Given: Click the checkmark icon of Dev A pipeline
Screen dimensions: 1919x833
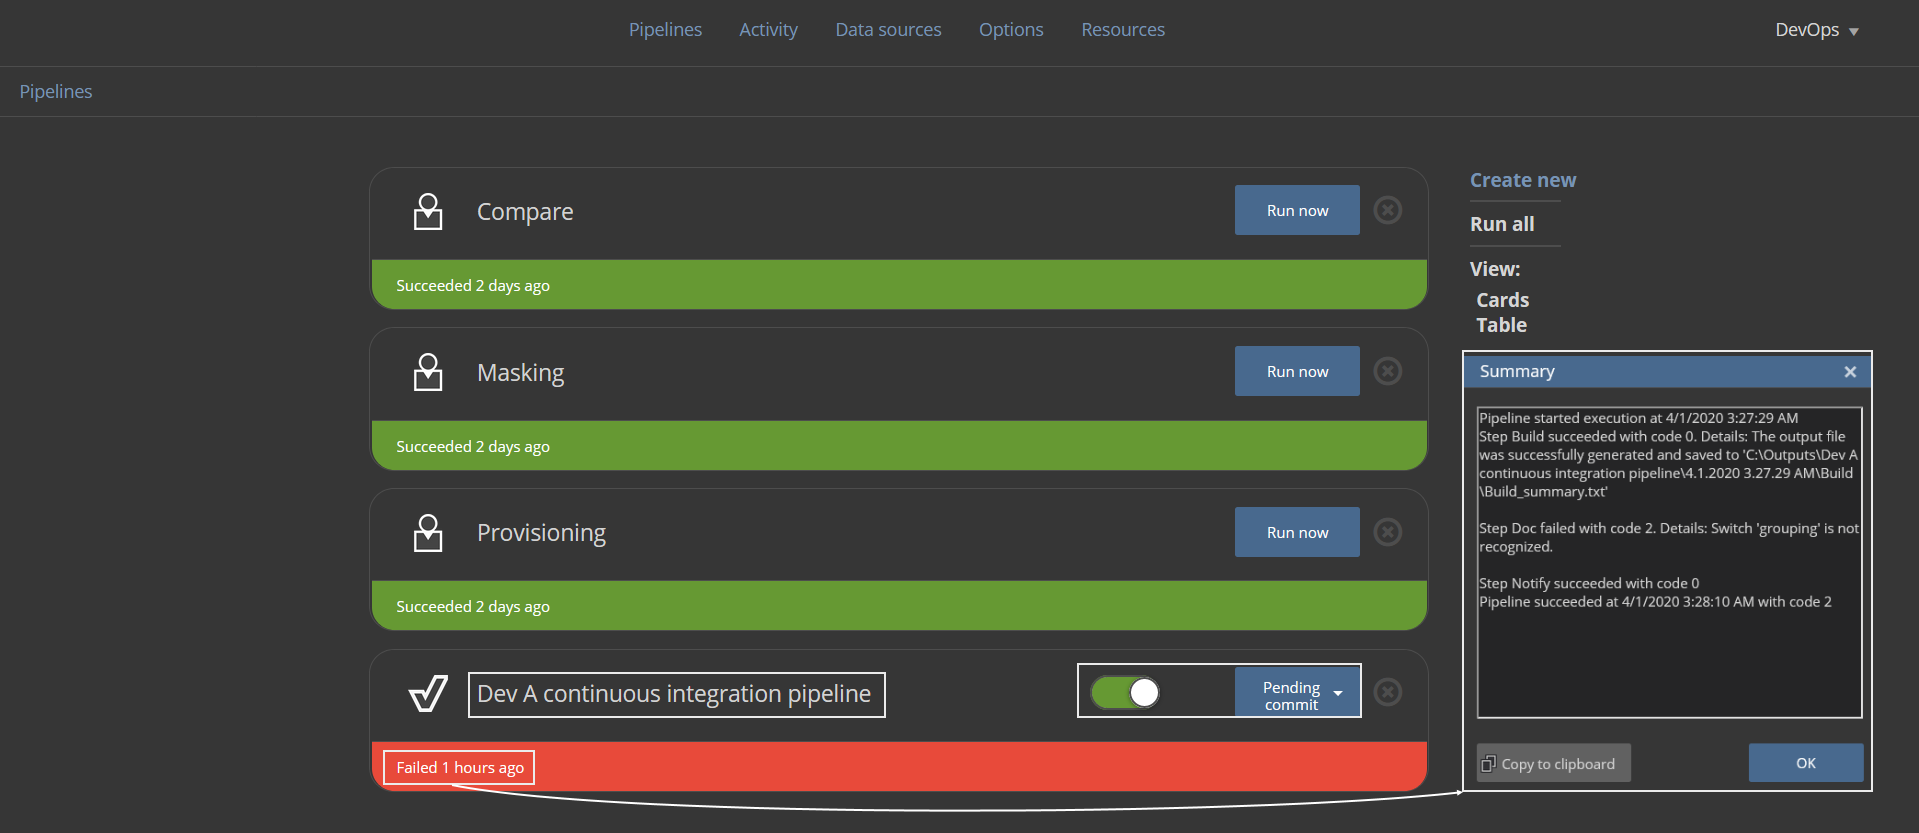Looking at the screenshot, I should [428, 693].
